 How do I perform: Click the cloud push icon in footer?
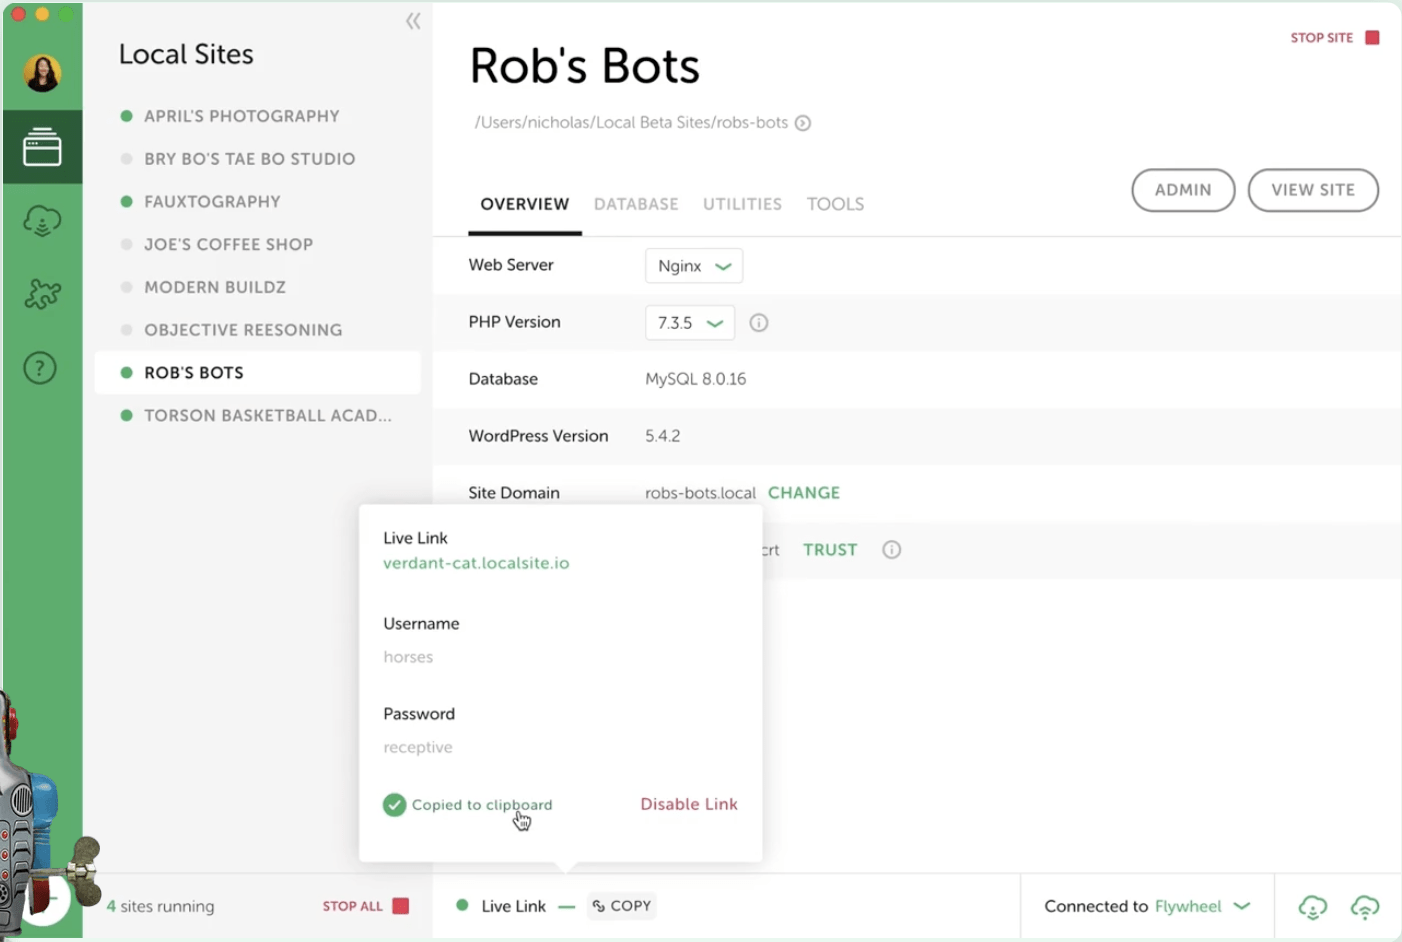(1365, 907)
